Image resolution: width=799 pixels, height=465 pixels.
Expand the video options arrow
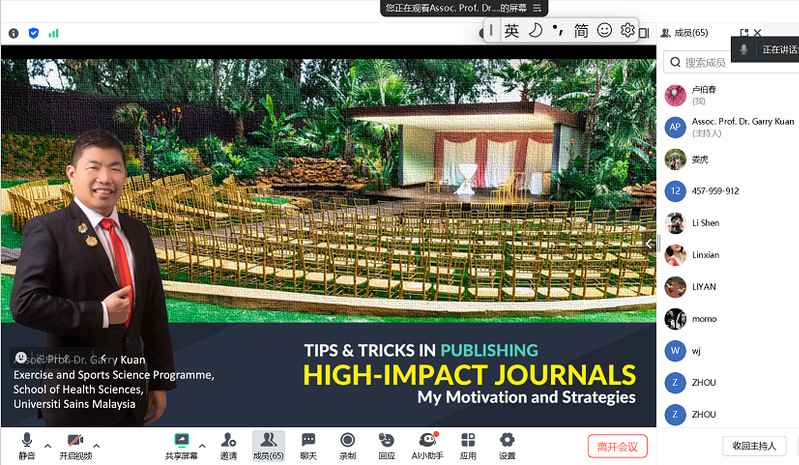point(97,446)
